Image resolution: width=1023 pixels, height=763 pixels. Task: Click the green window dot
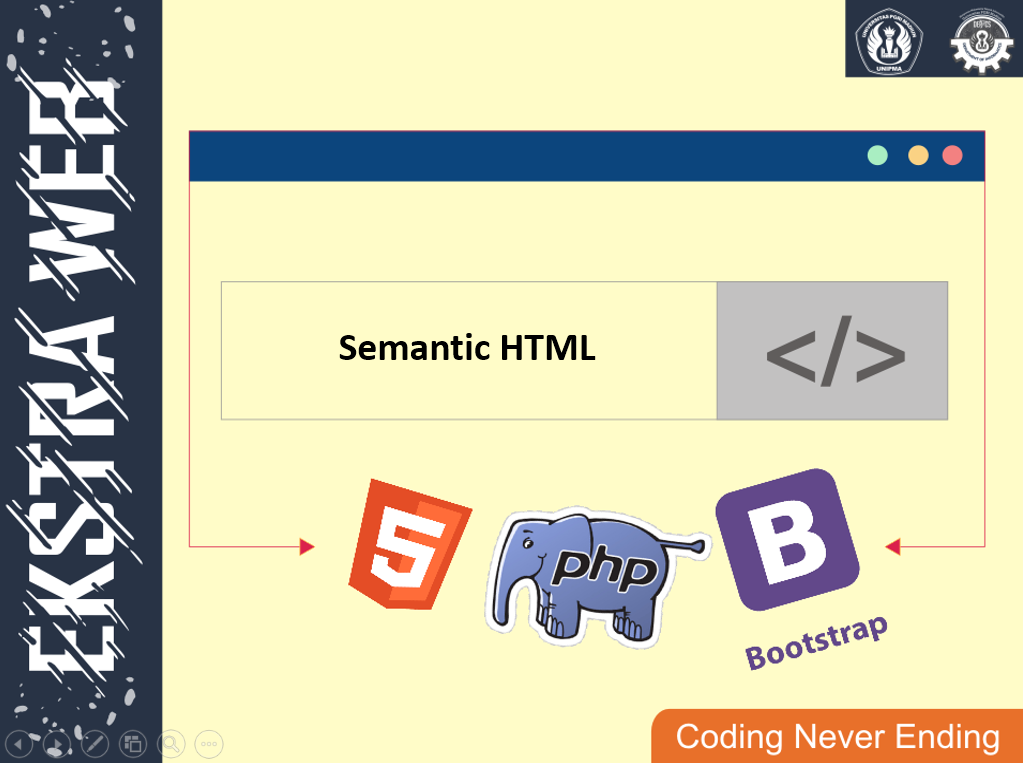tap(878, 155)
